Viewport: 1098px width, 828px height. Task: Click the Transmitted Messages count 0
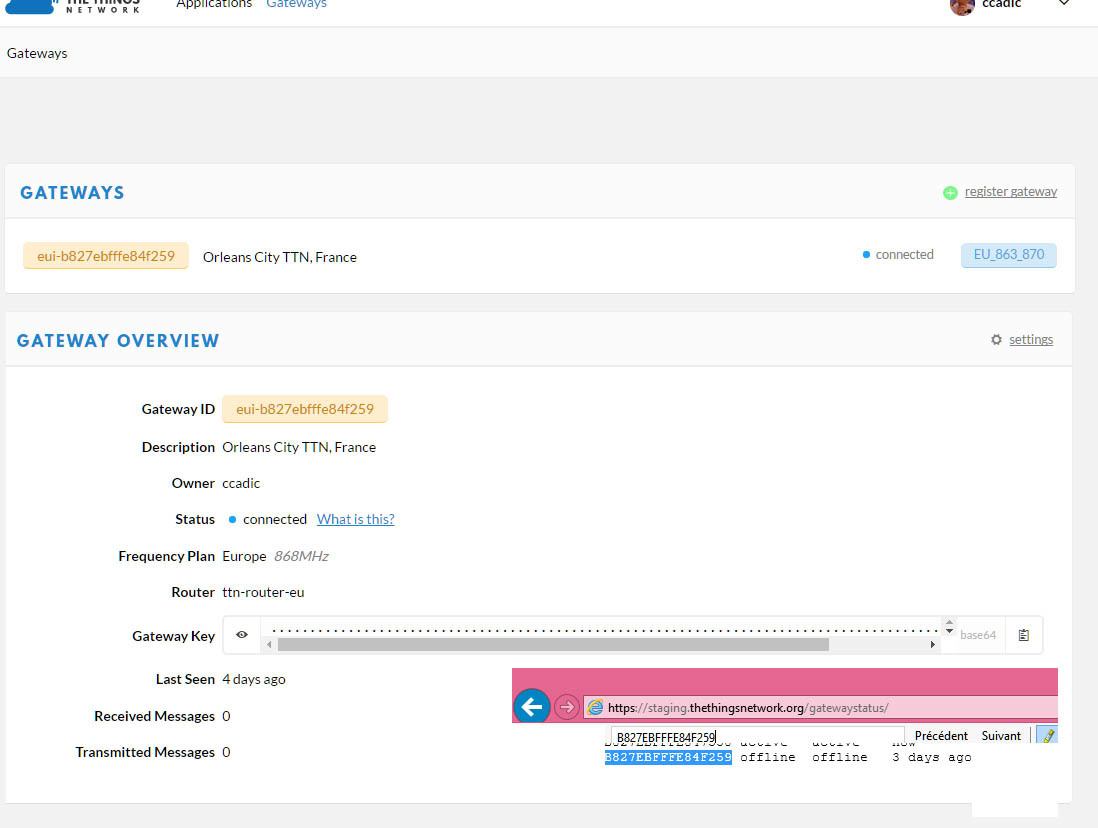pos(226,752)
